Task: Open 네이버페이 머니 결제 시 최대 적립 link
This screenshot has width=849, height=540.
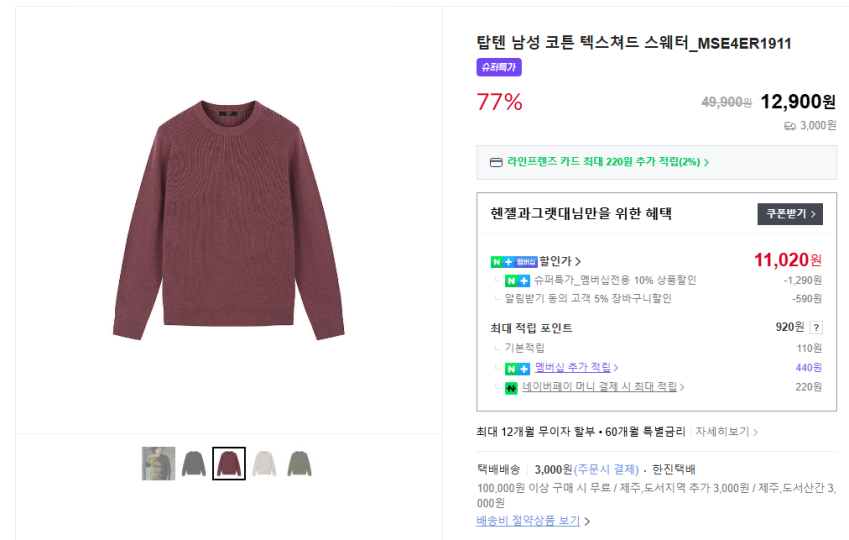Action: click(x=602, y=387)
